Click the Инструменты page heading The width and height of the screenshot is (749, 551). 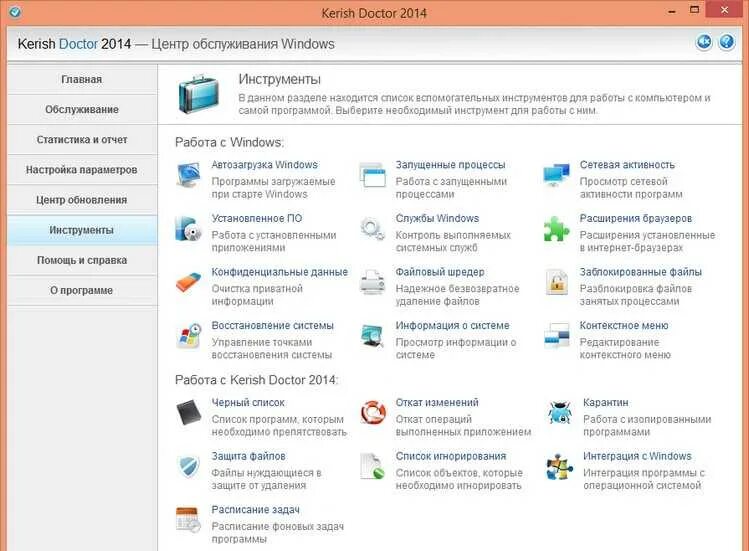[x=279, y=79]
